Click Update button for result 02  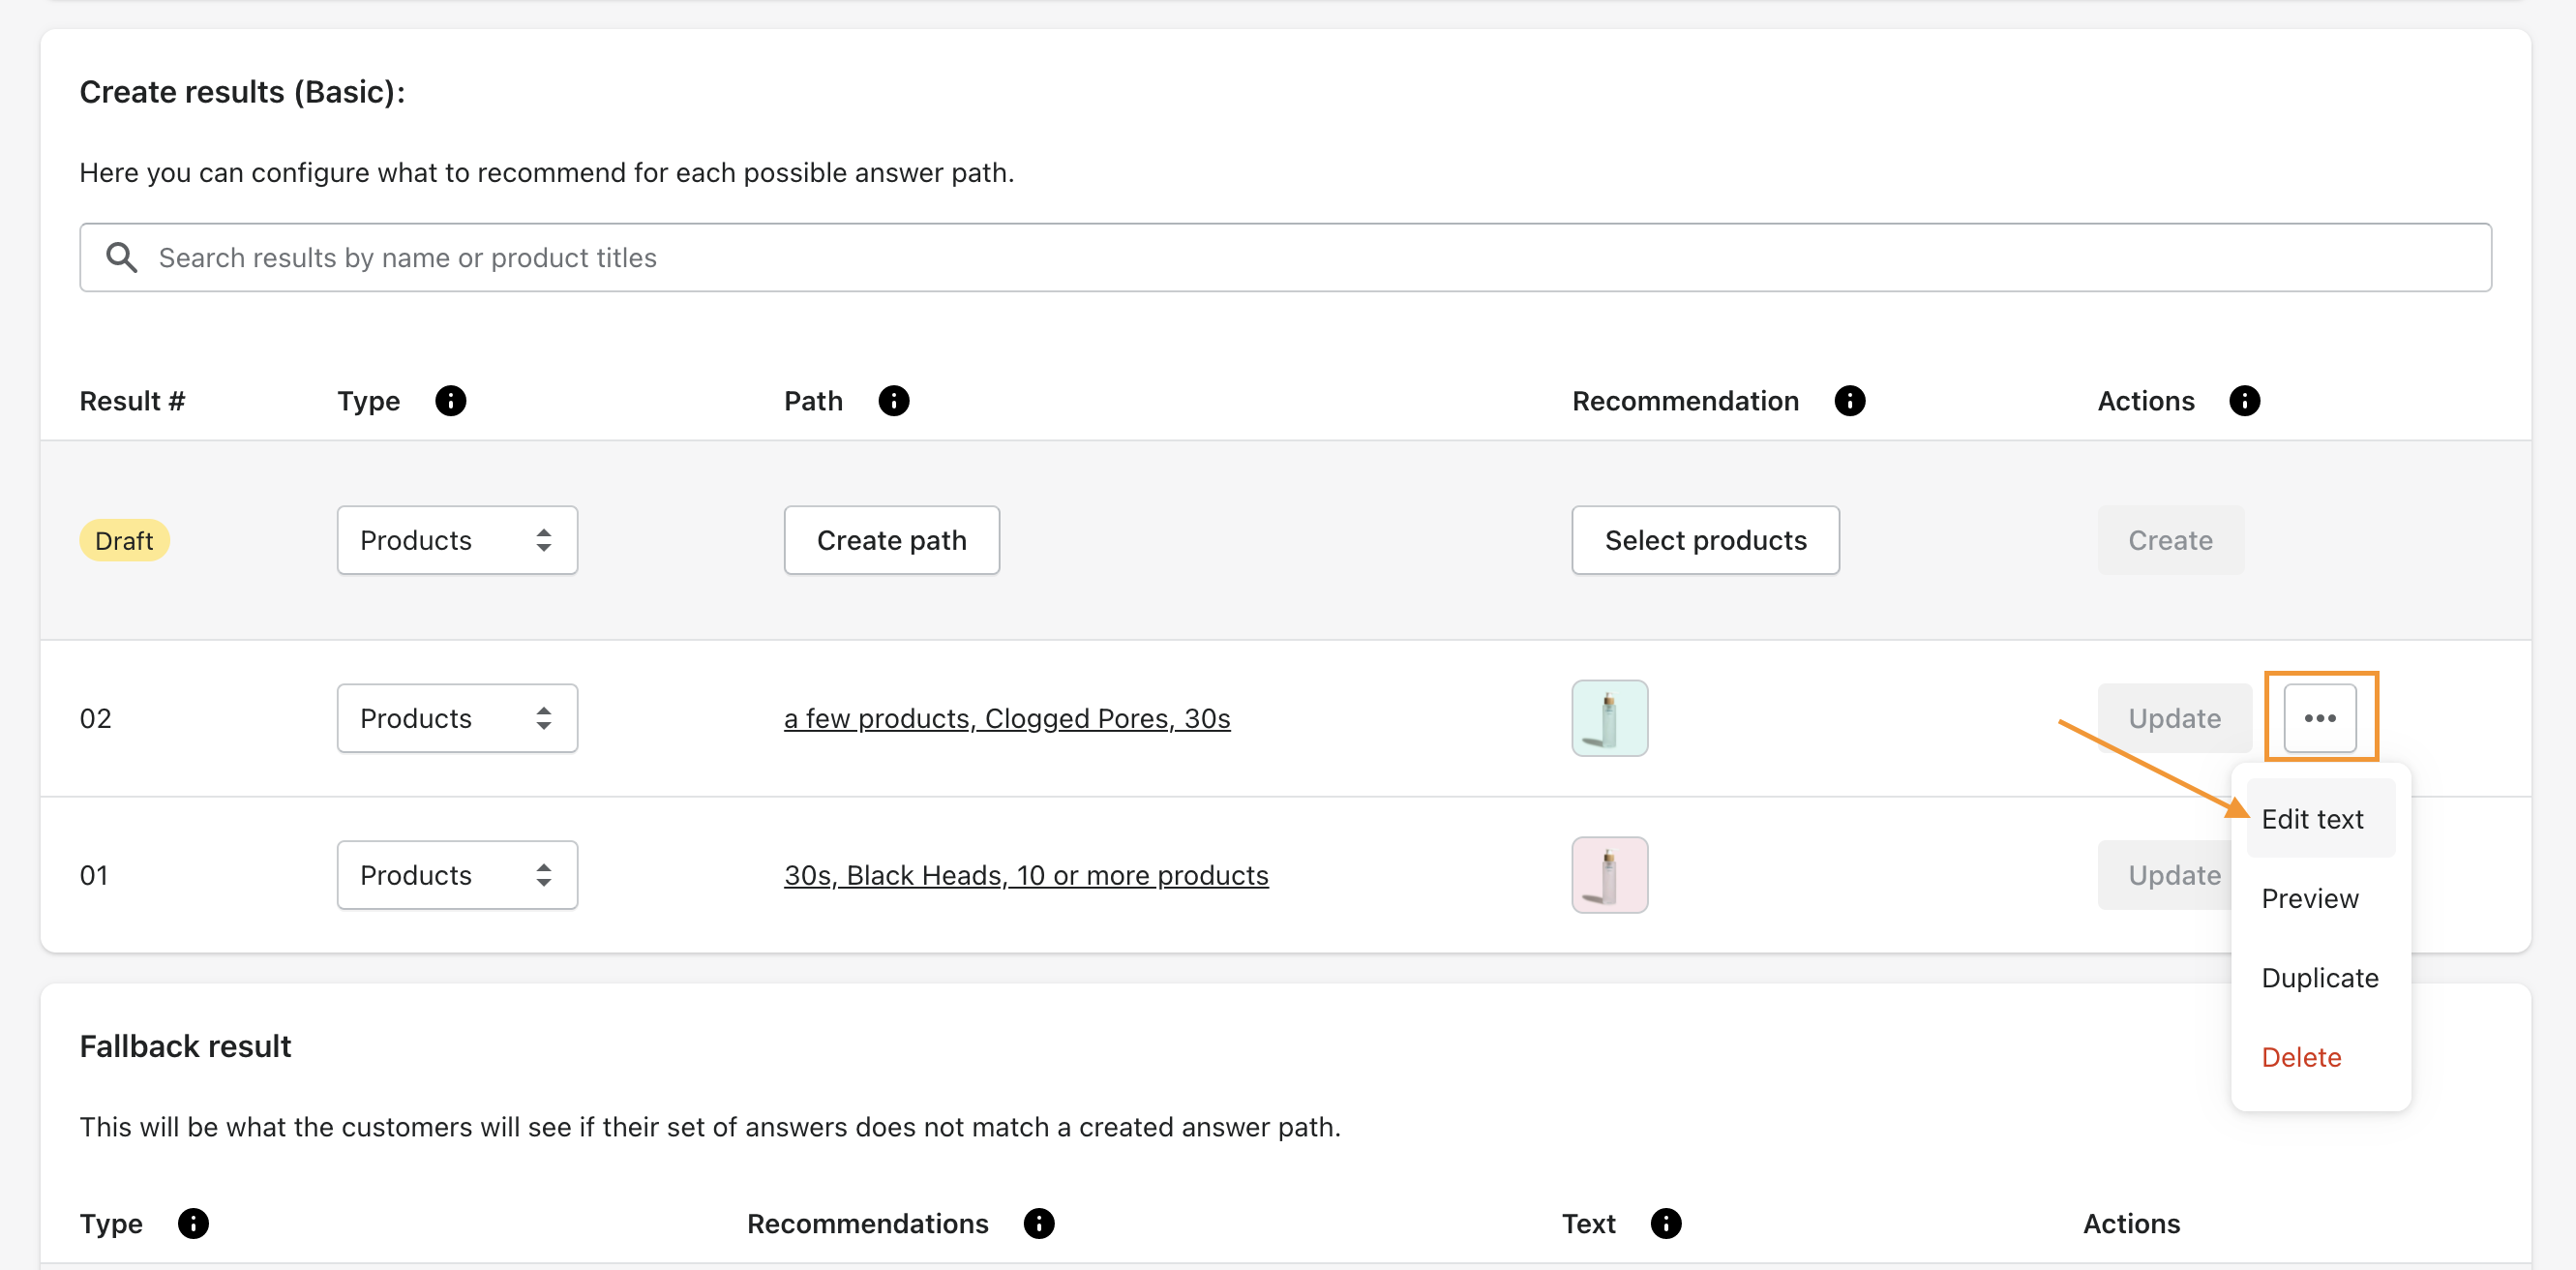[x=2174, y=718]
